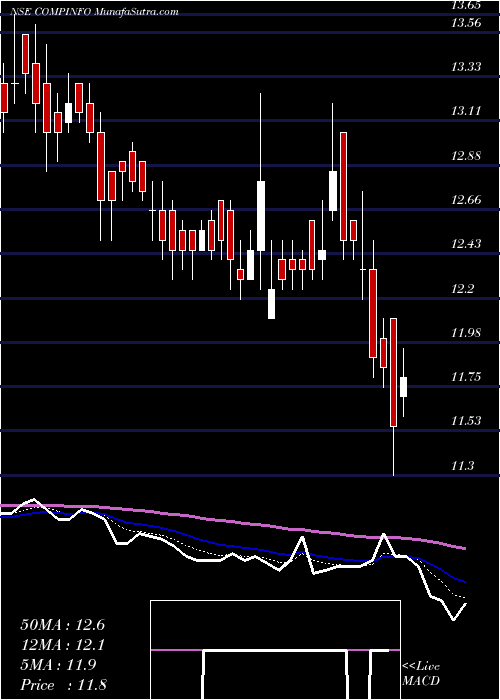Click the 11.53 price axis label
The image size is (500, 700).
tap(467, 421)
